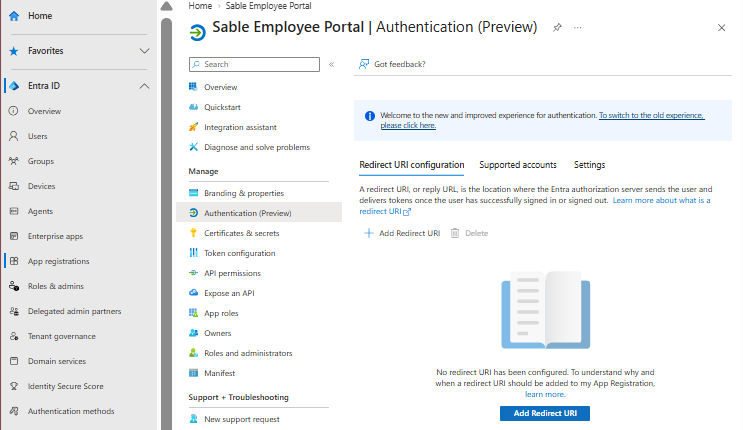
Task: Click the Enterprise apps icon
Action: point(14,236)
